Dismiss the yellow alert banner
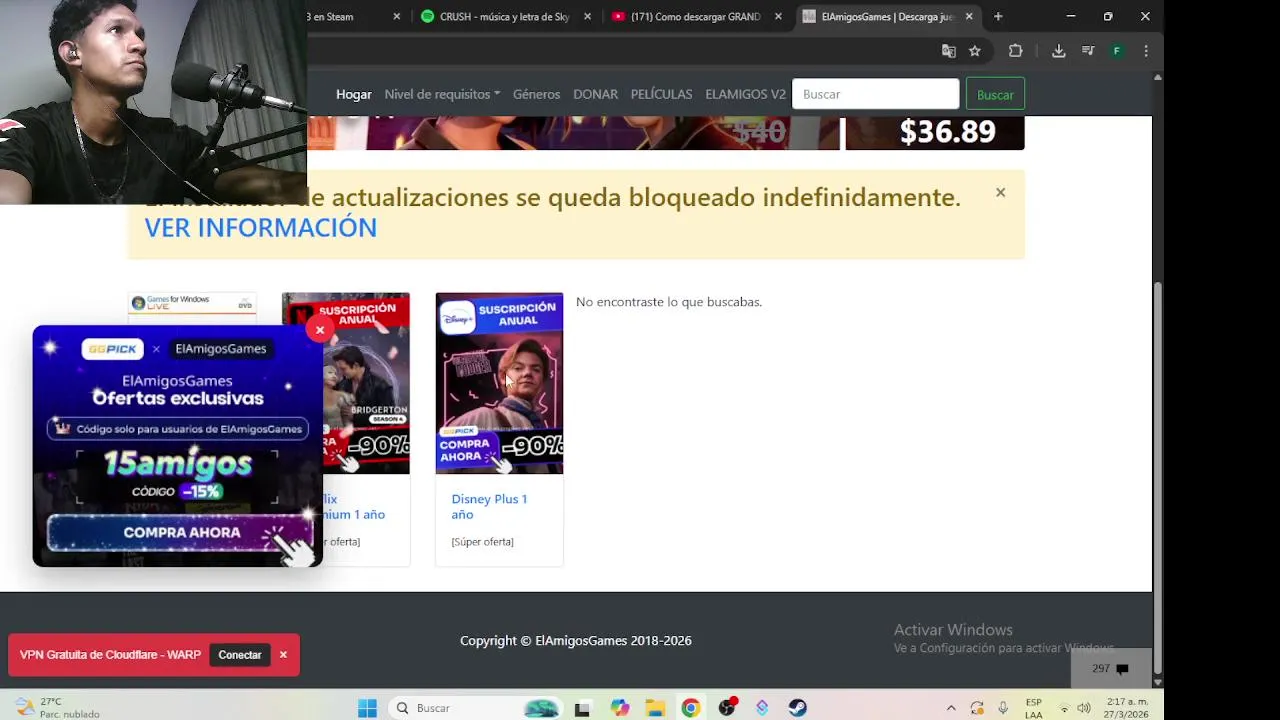This screenshot has width=1280, height=720. click(1000, 192)
